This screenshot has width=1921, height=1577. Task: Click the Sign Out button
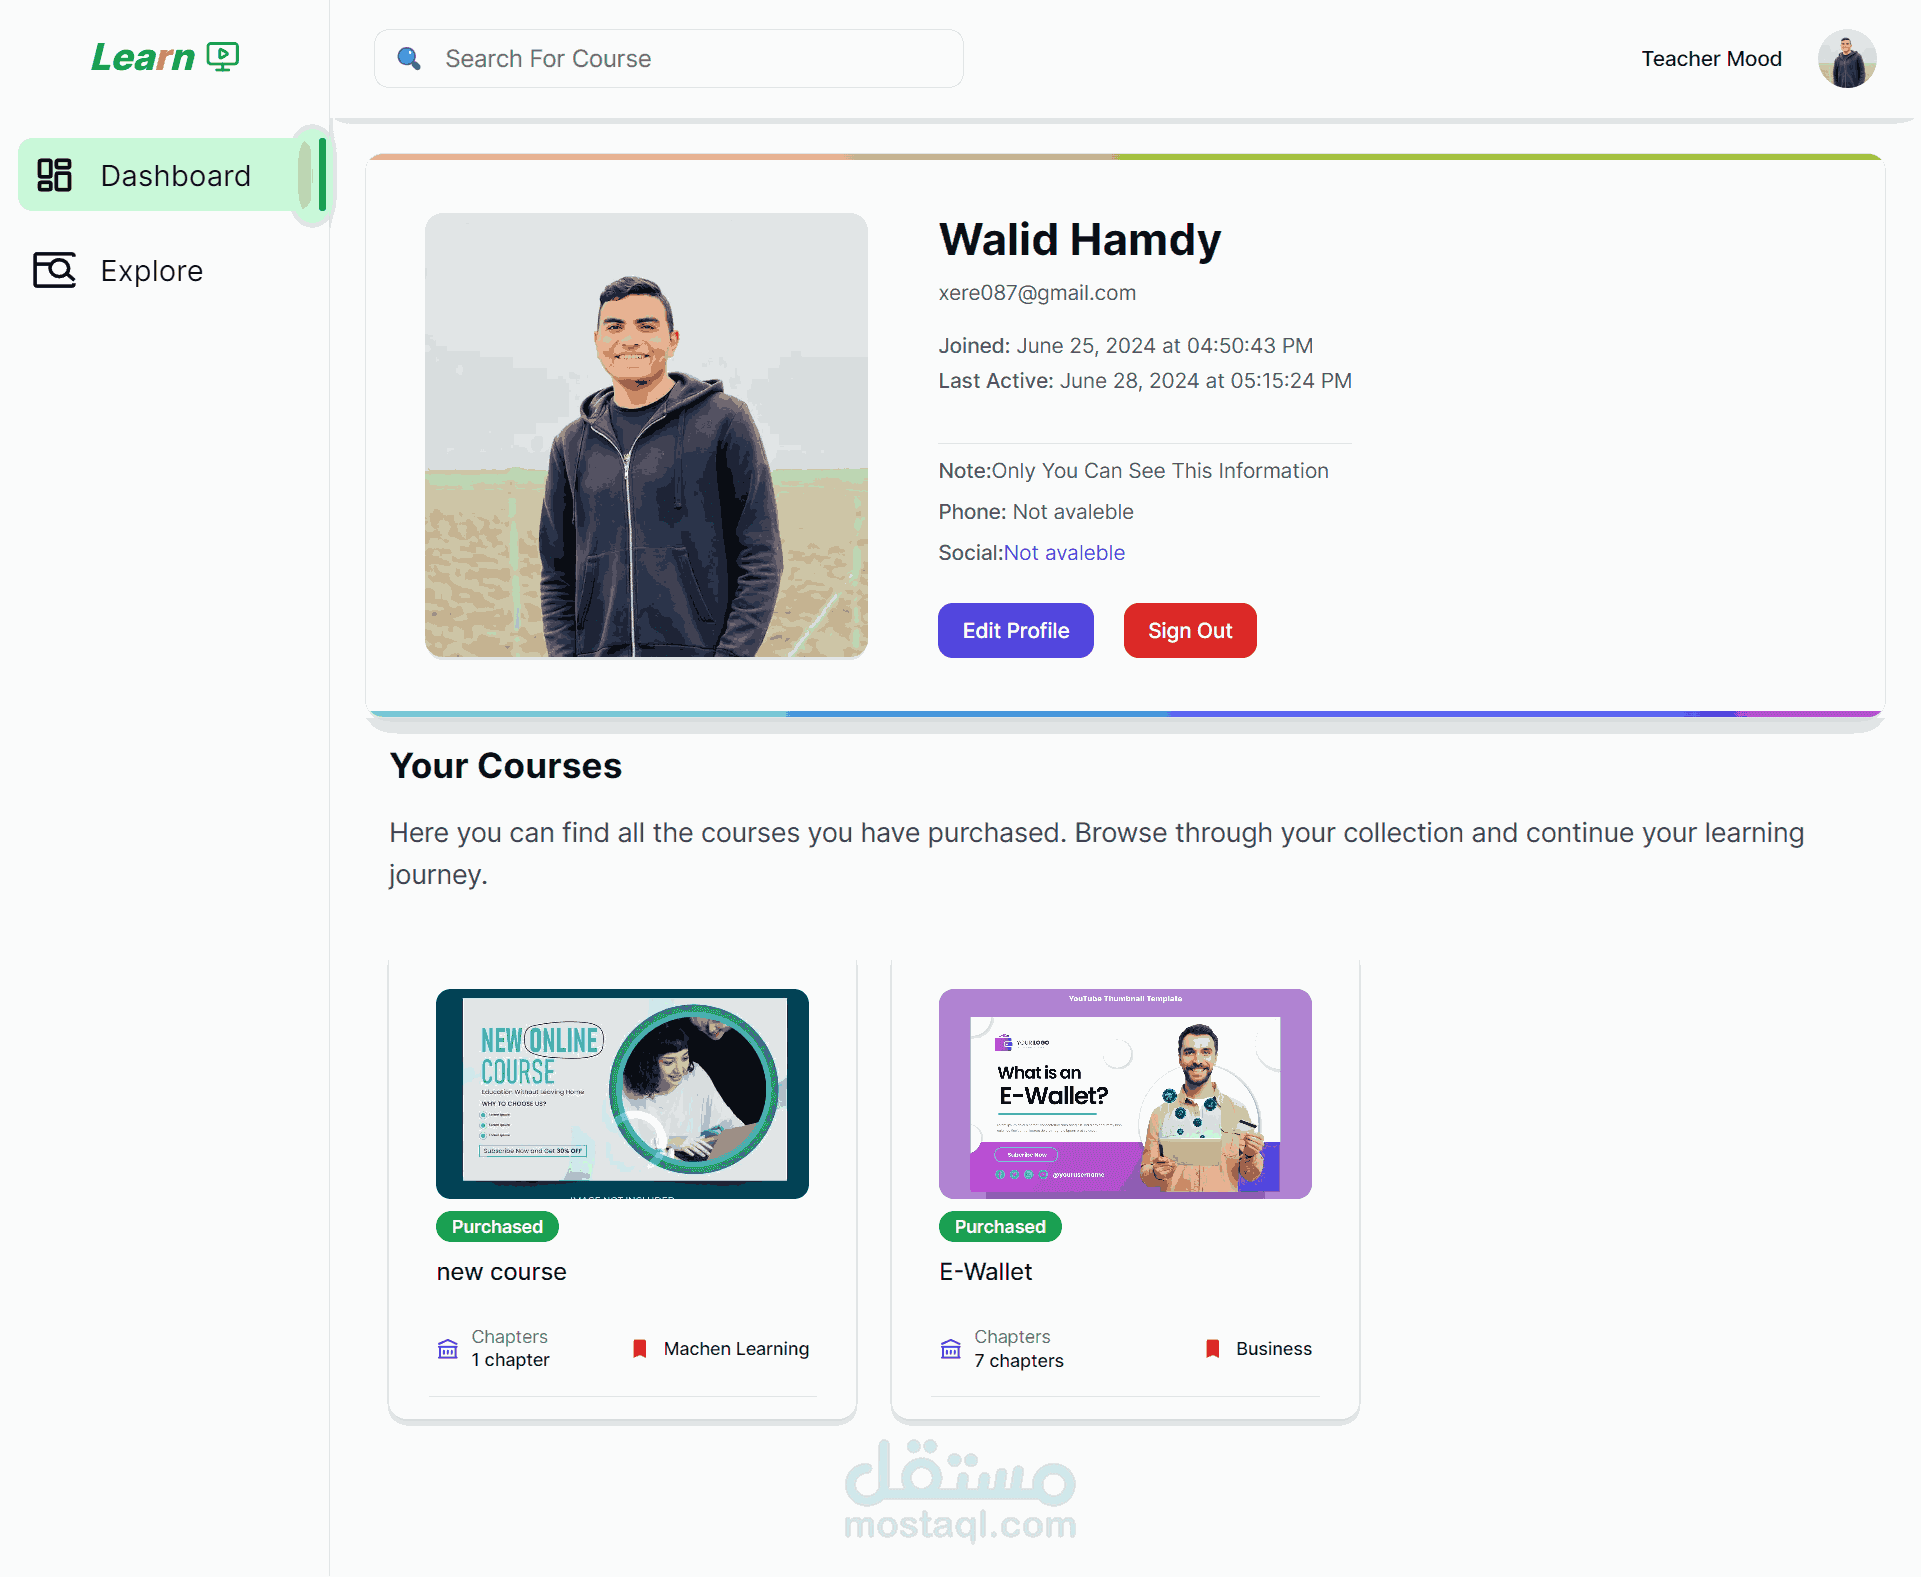1190,630
